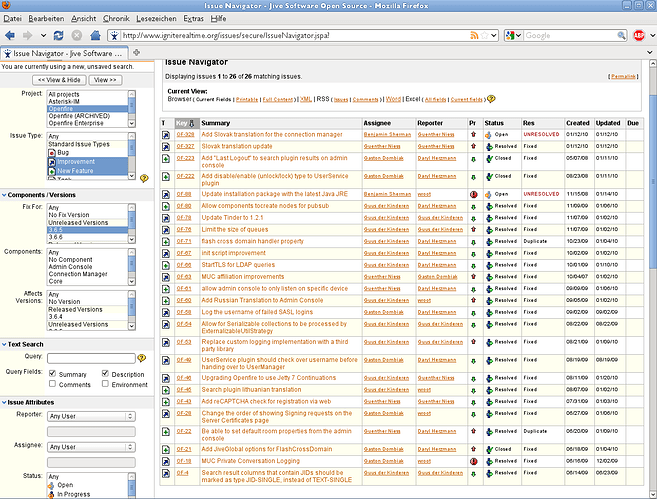Click the search magnifier in Google box
Viewport: 657px width, 499px height.
point(621,36)
